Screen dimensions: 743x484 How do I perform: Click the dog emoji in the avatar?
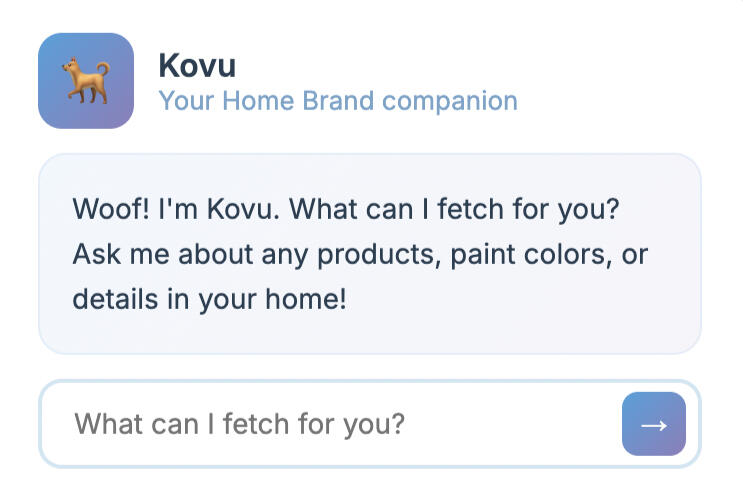point(86,81)
